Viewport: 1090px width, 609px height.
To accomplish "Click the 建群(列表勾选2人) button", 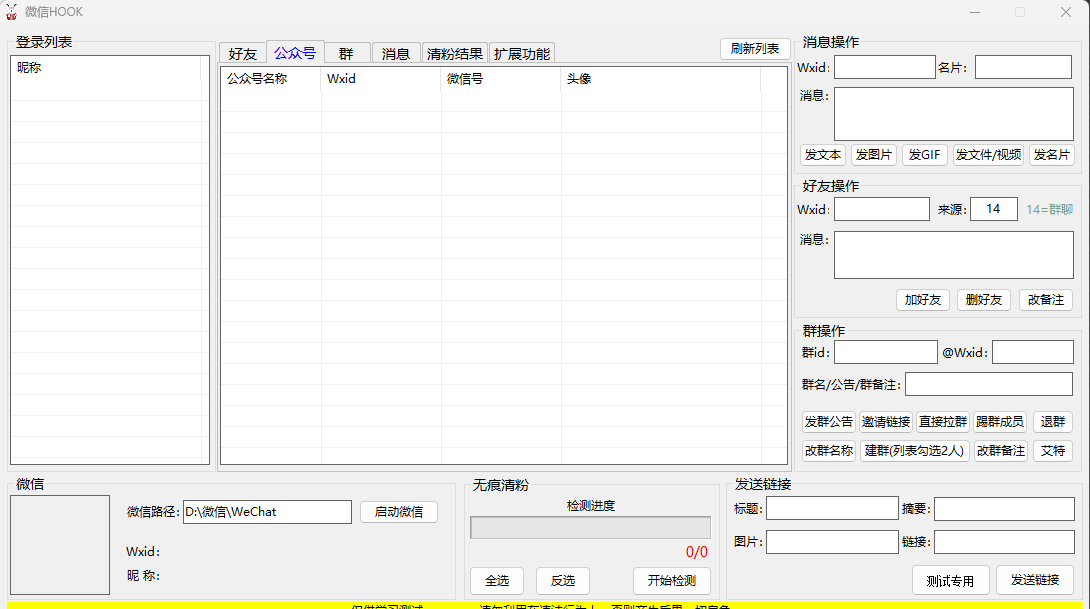I will (x=914, y=451).
